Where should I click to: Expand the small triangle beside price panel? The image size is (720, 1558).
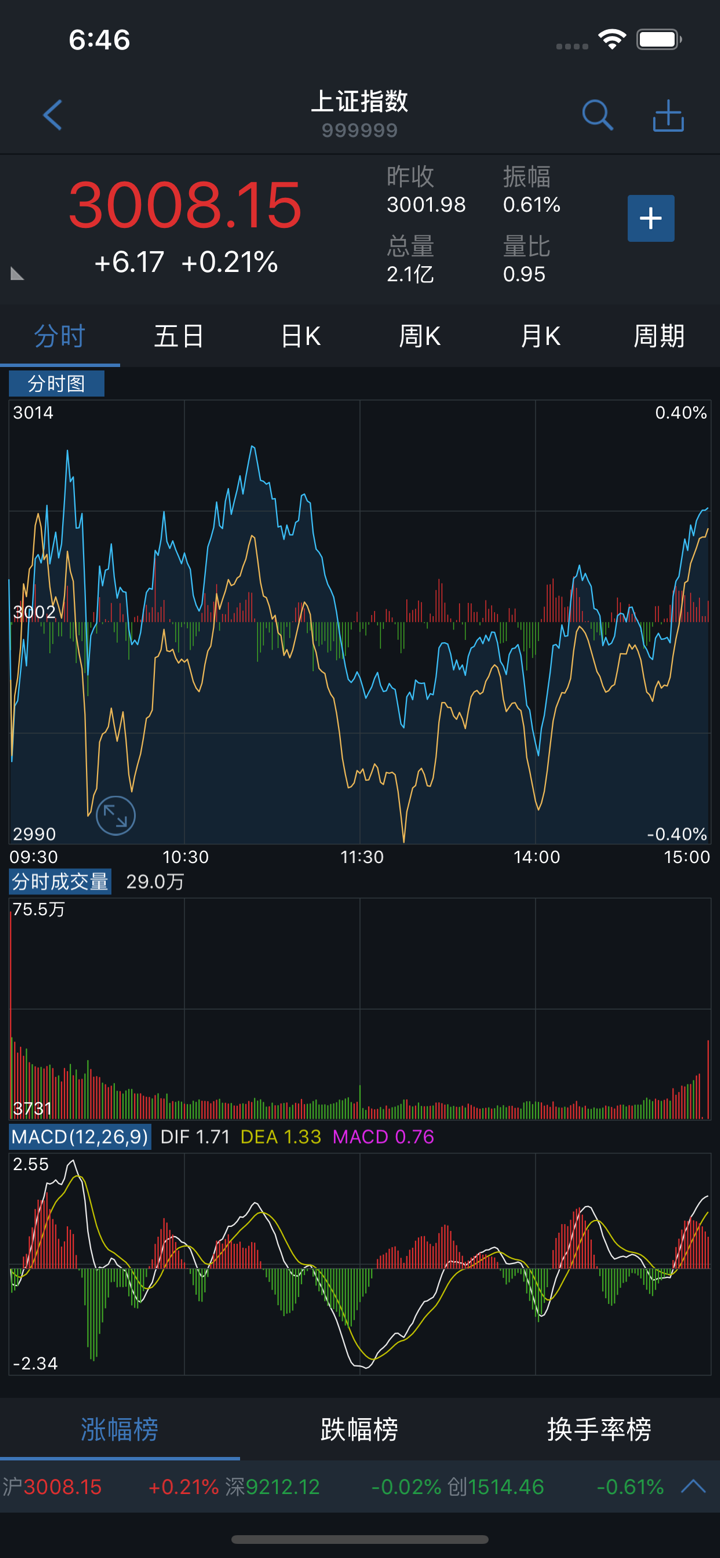click(17, 273)
